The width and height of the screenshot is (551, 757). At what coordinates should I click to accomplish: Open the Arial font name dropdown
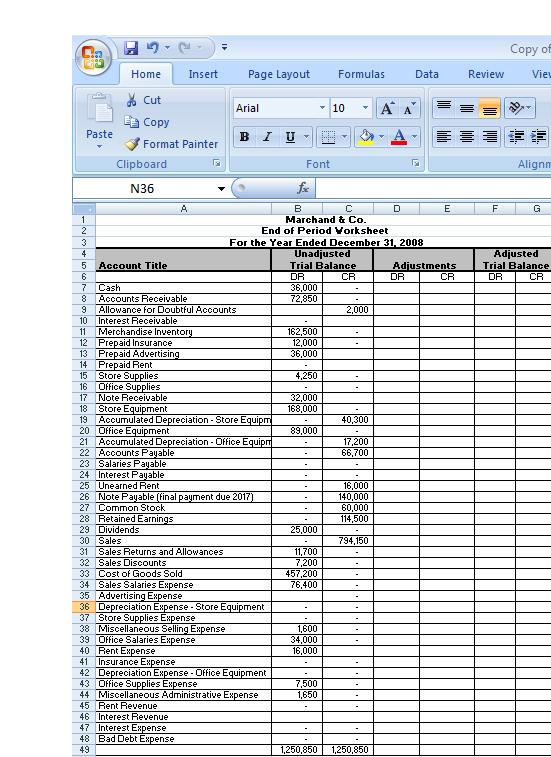(x=323, y=108)
